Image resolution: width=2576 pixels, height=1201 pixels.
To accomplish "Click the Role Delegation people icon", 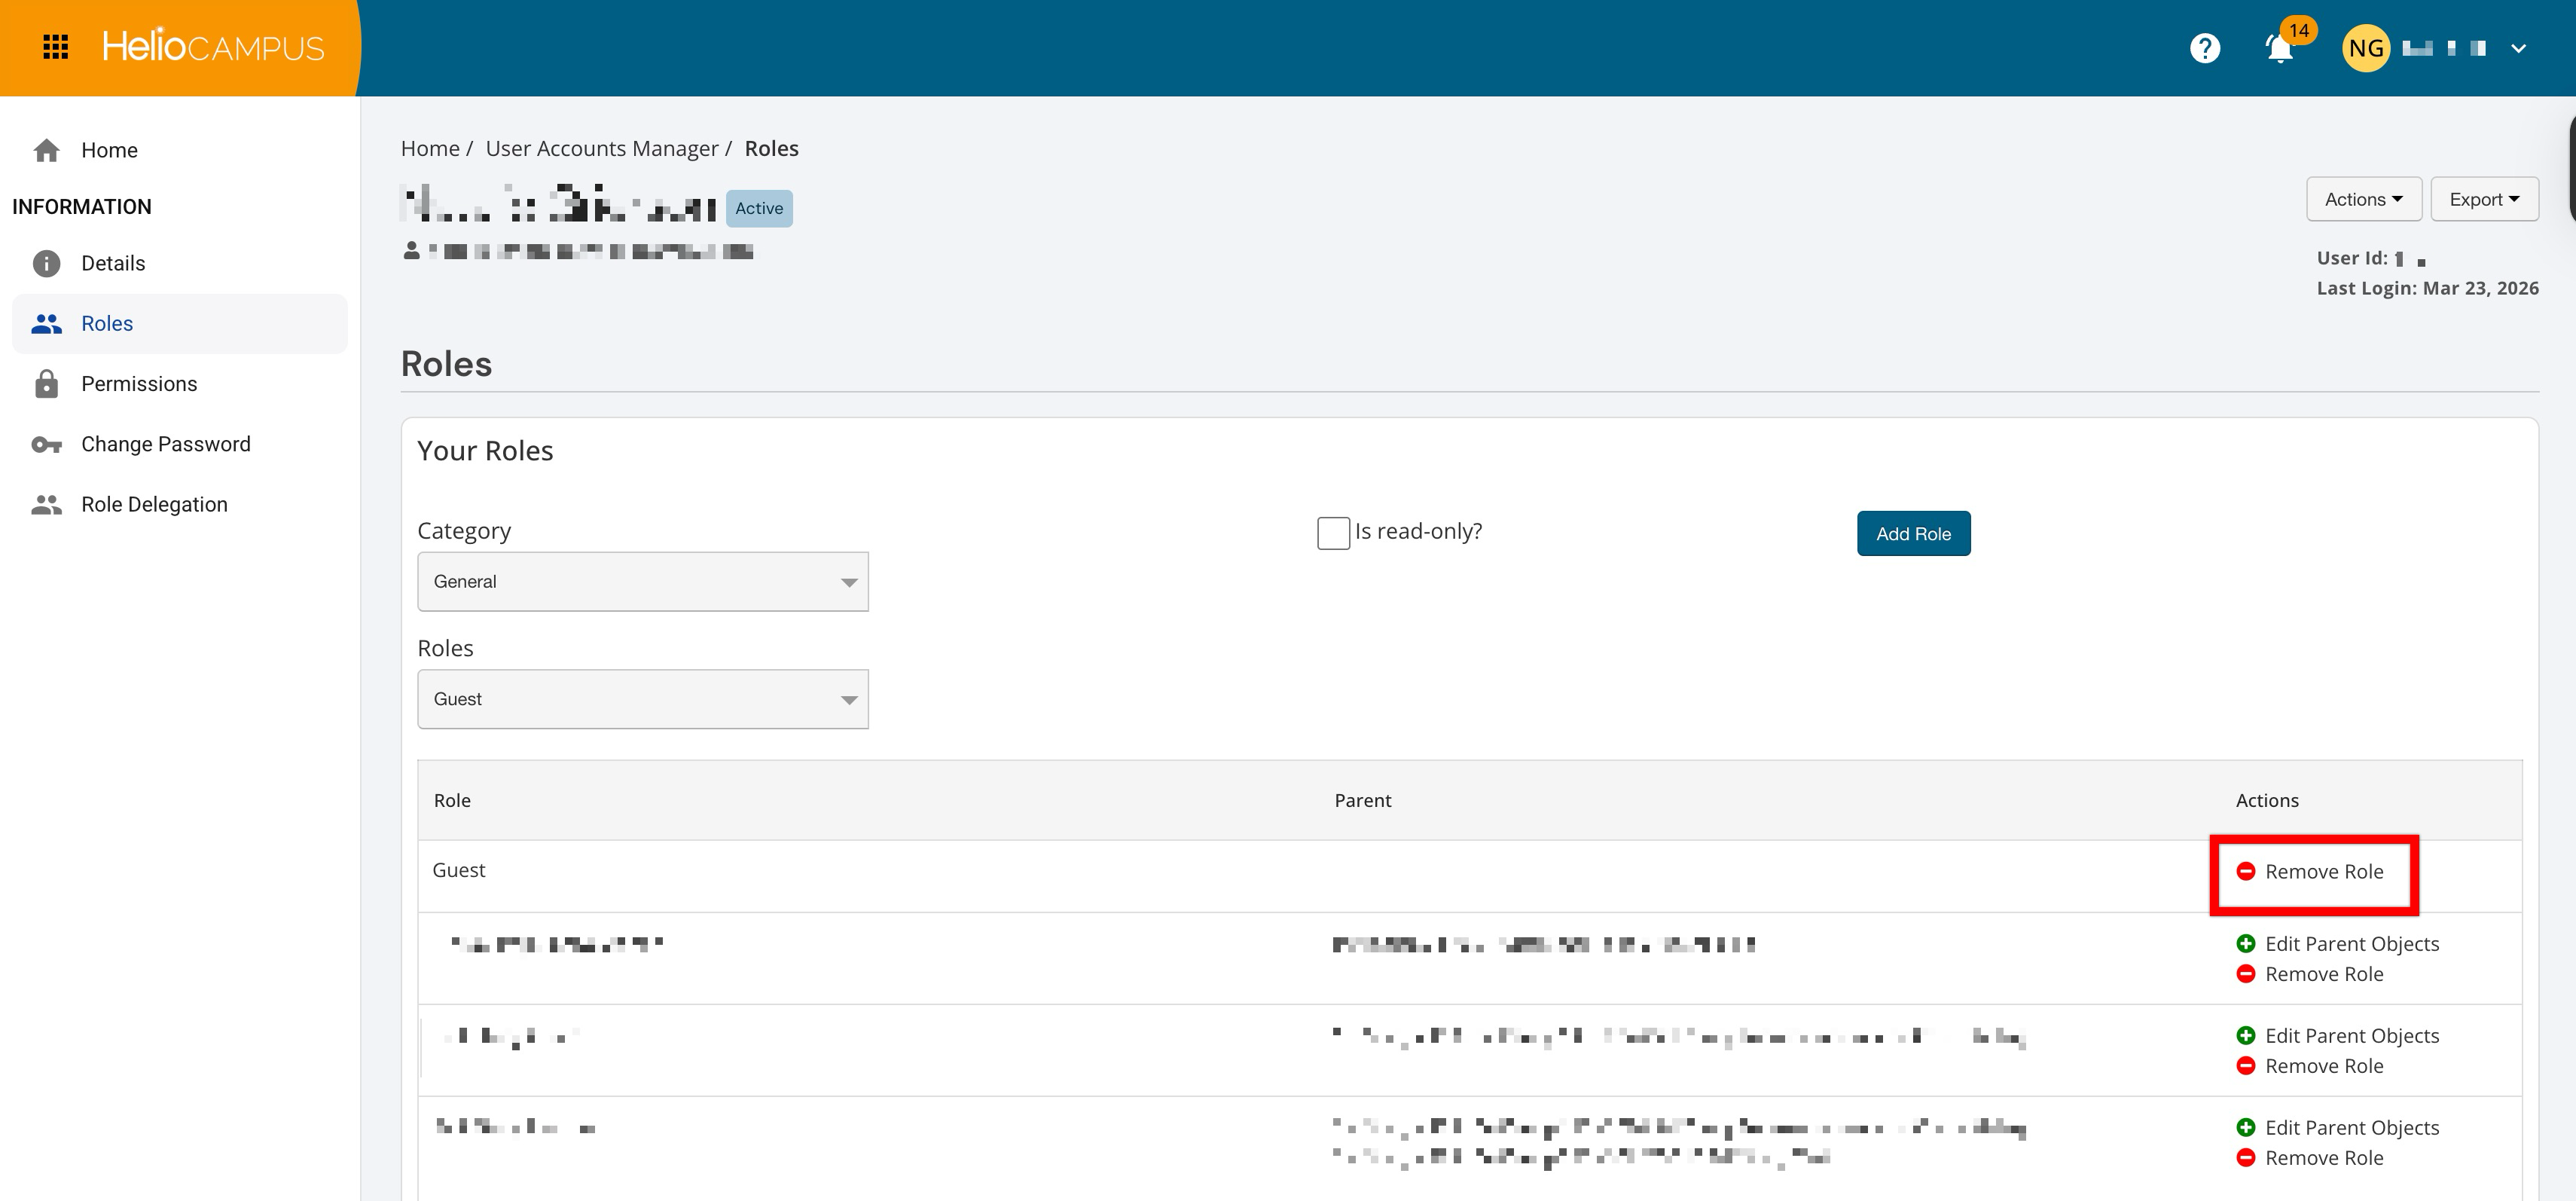I will (46, 504).
